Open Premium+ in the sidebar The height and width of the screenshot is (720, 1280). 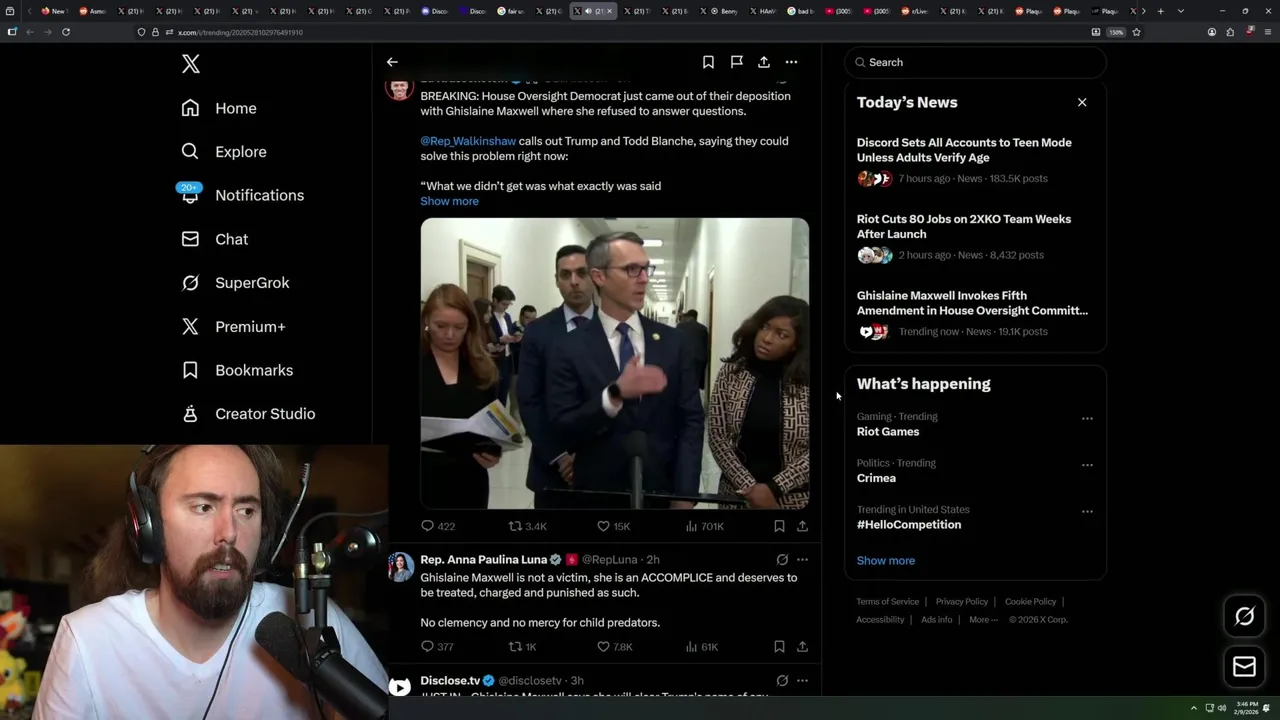(233, 326)
